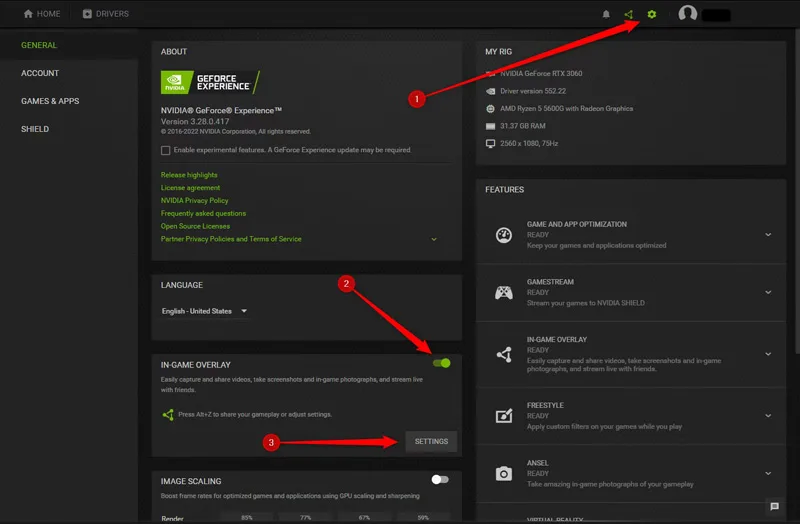
Task: Click the driver icon beside Driver version 552.22
Action: (x=490, y=91)
